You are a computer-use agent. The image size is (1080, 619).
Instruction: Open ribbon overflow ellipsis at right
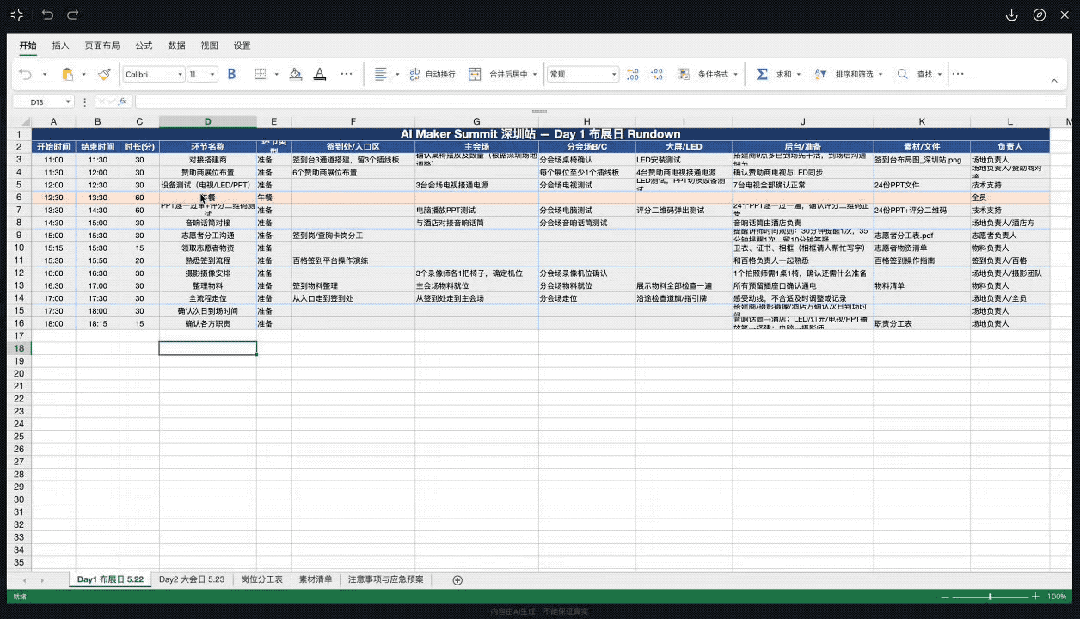(958, 74)
